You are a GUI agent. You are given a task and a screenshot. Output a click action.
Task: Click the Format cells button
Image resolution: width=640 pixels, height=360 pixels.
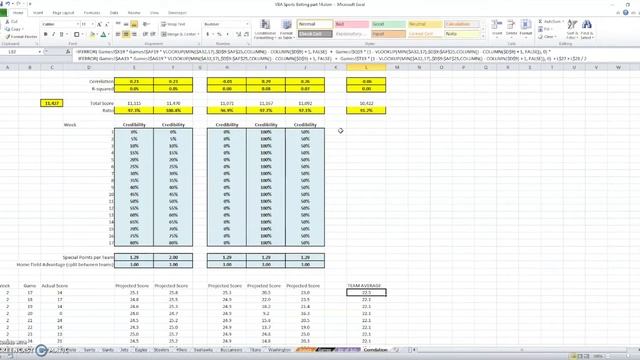[526, 28]
